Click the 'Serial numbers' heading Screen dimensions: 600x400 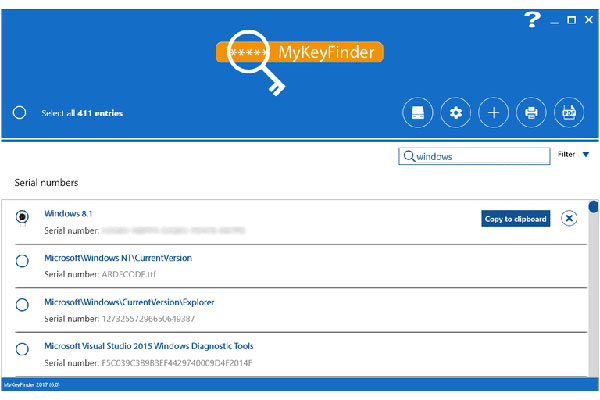pos(46,183)
